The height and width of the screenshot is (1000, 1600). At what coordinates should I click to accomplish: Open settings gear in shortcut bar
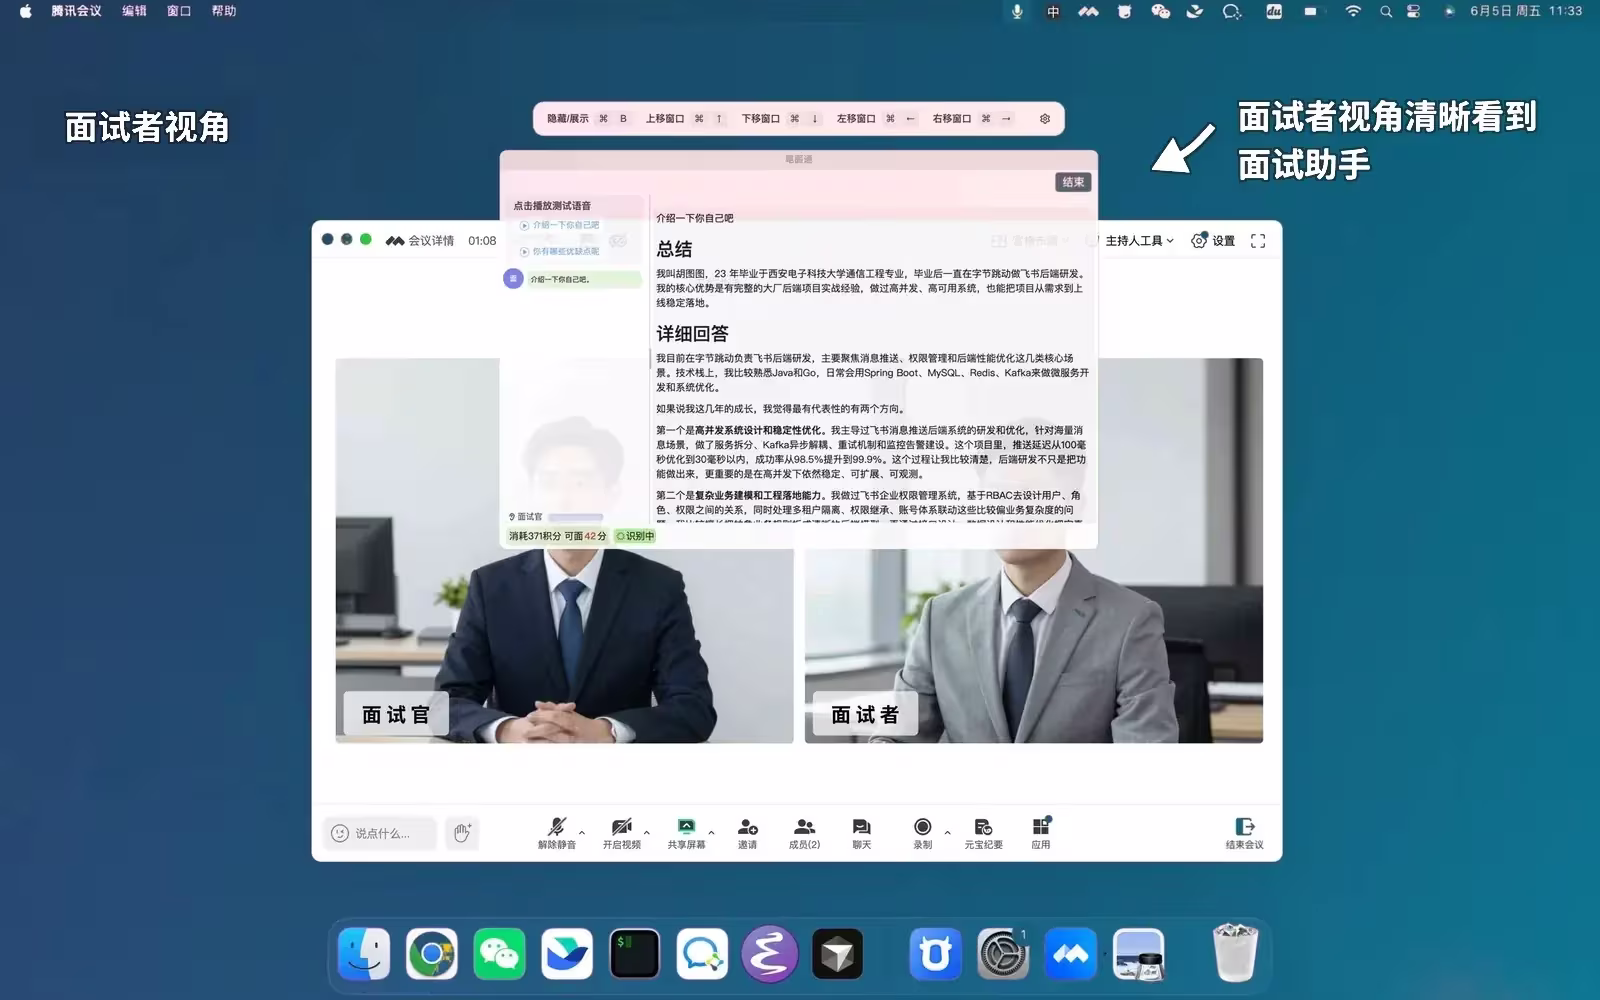click(1045, 118)
